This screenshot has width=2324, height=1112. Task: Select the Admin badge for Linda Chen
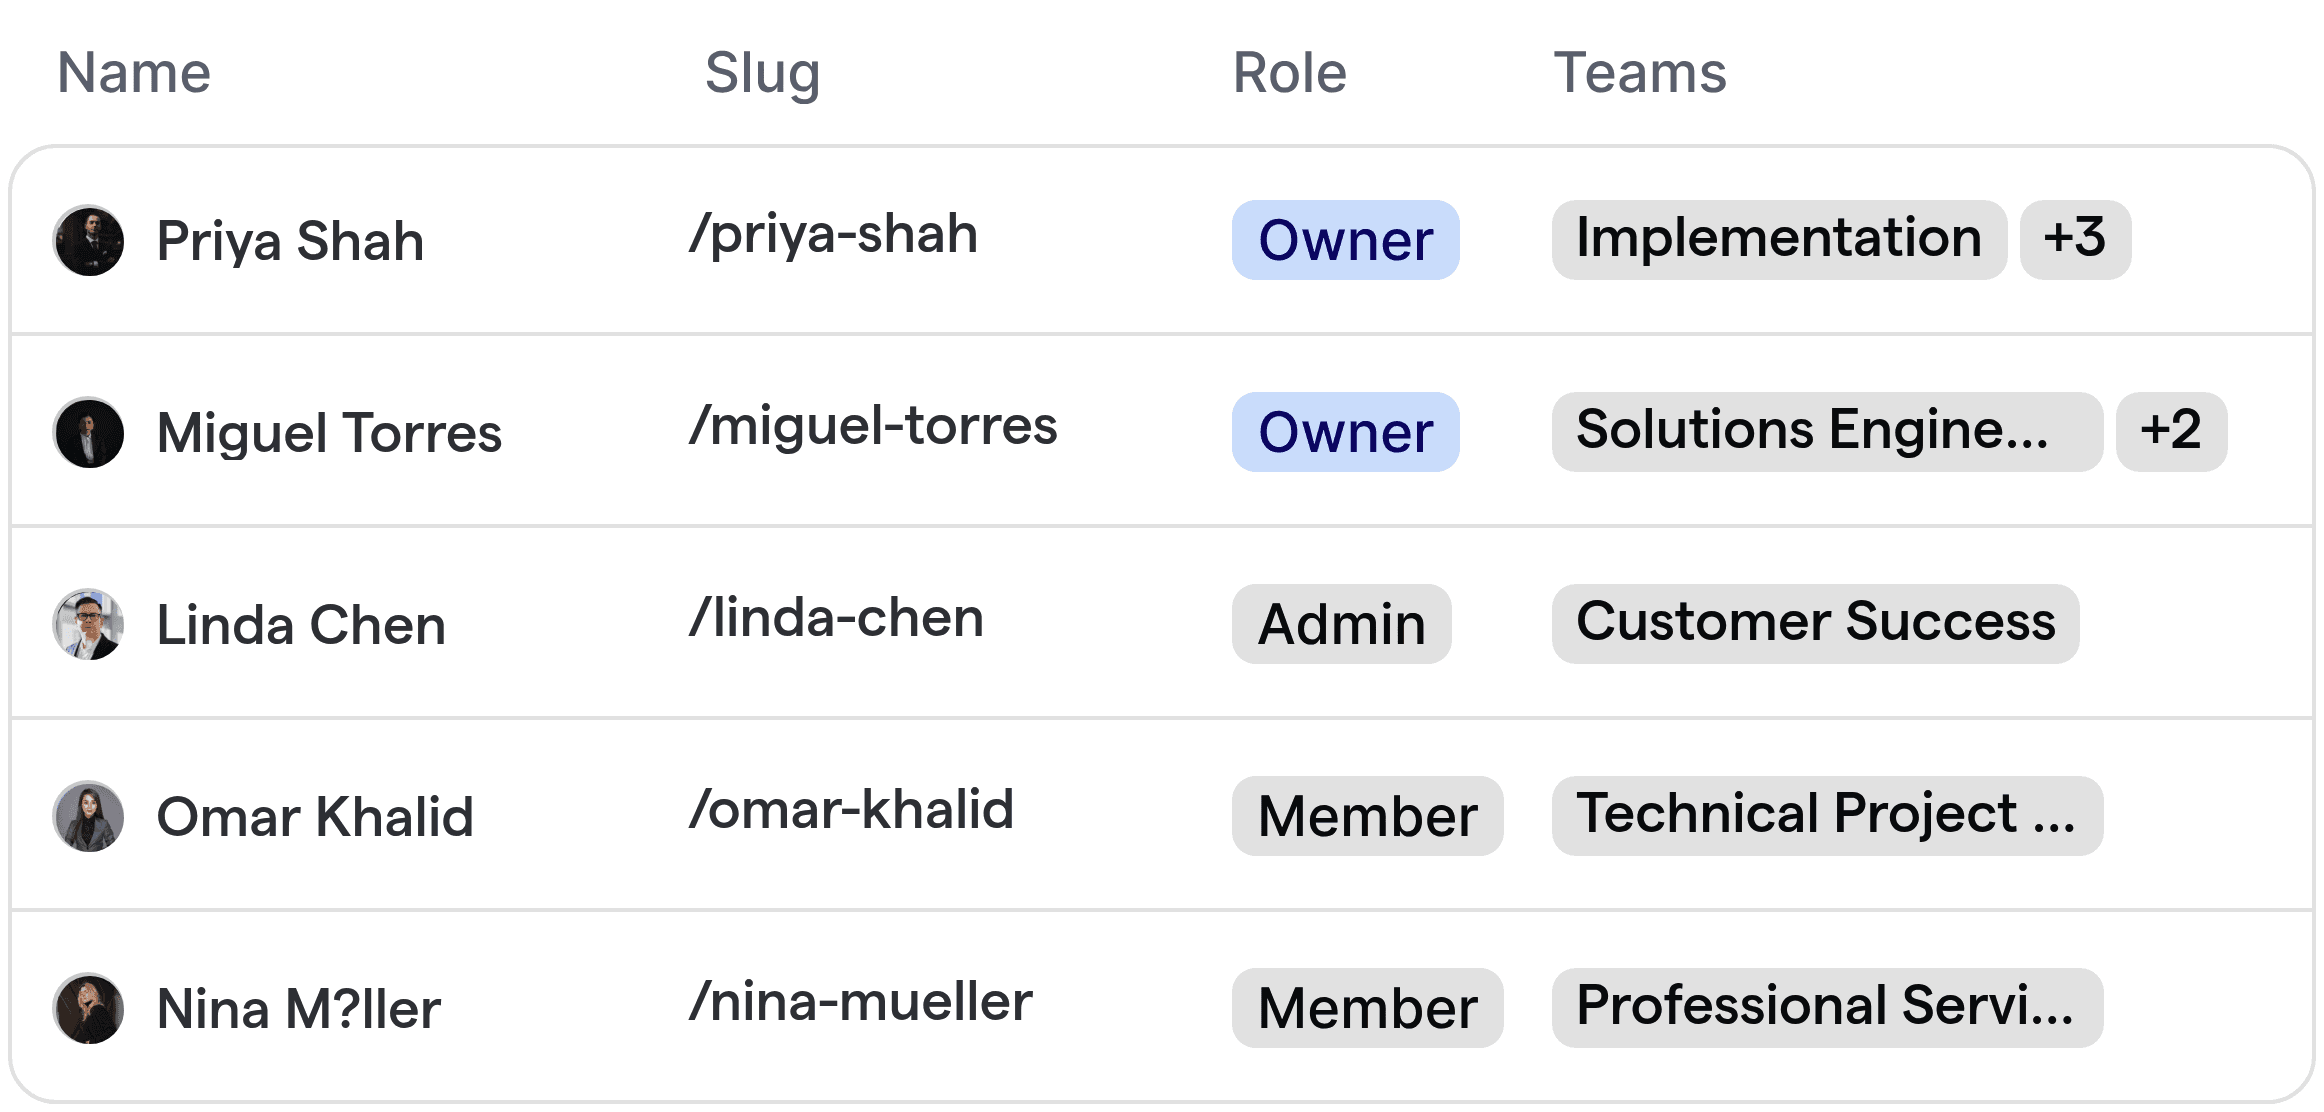[x=1340, y=624]
